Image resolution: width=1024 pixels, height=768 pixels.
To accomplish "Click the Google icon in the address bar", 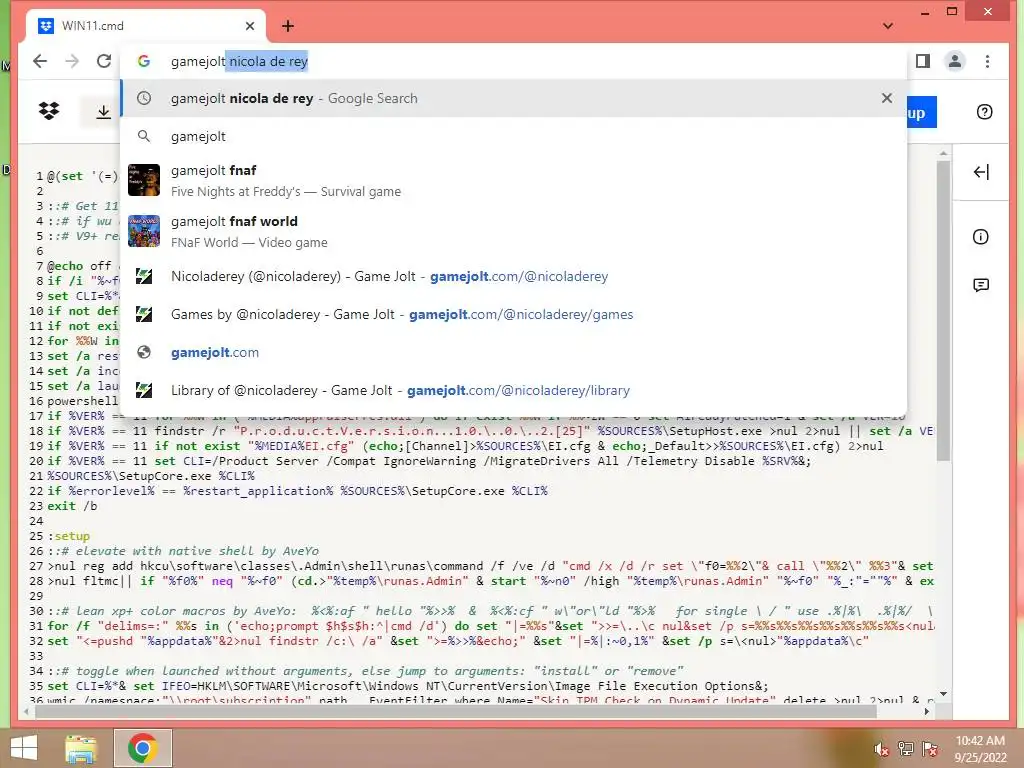I will coord(144,61).
